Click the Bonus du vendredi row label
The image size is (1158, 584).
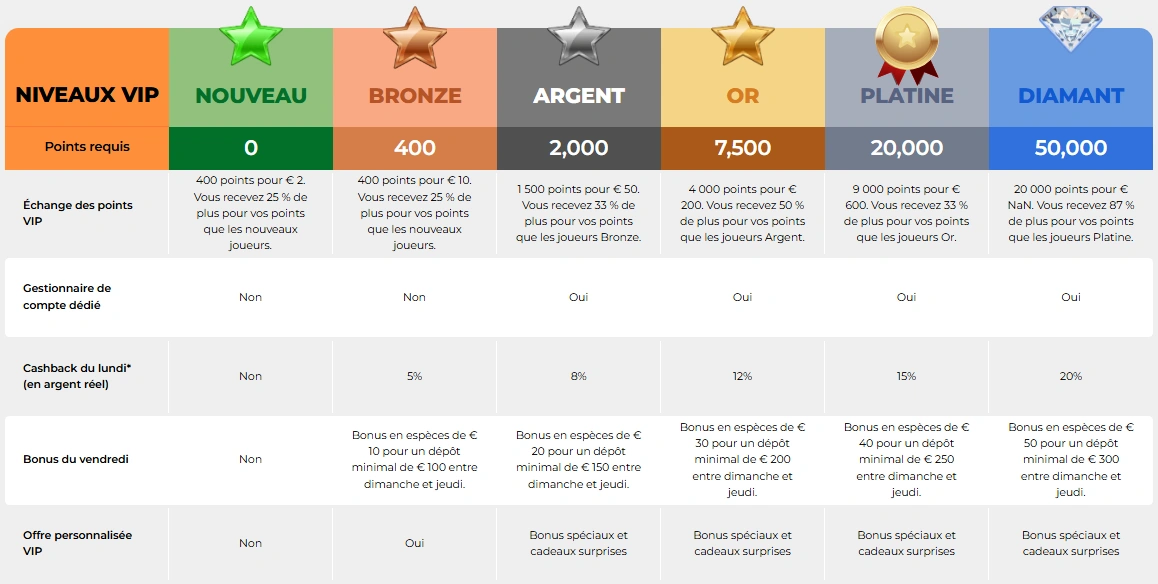click(x=76, y=460)
